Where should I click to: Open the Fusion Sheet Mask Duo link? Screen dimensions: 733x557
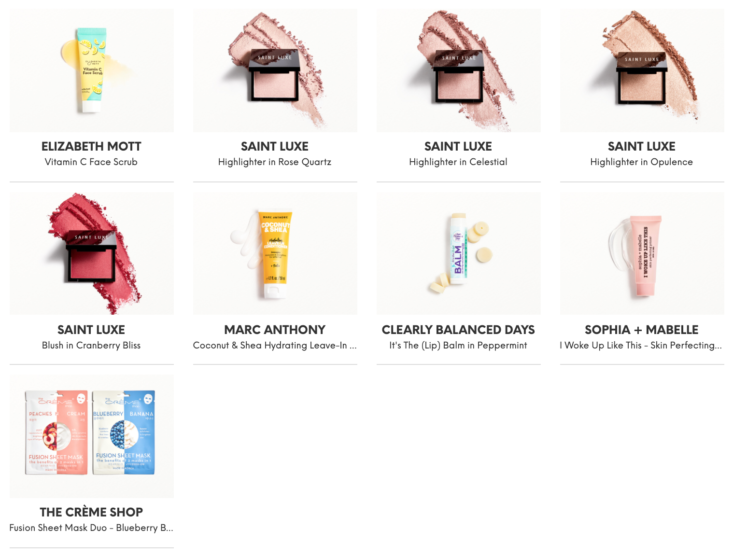91,528
